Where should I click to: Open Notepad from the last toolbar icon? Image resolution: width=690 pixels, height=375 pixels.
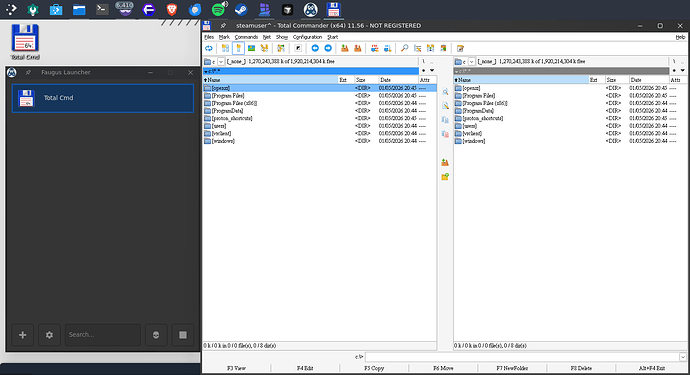460,48
